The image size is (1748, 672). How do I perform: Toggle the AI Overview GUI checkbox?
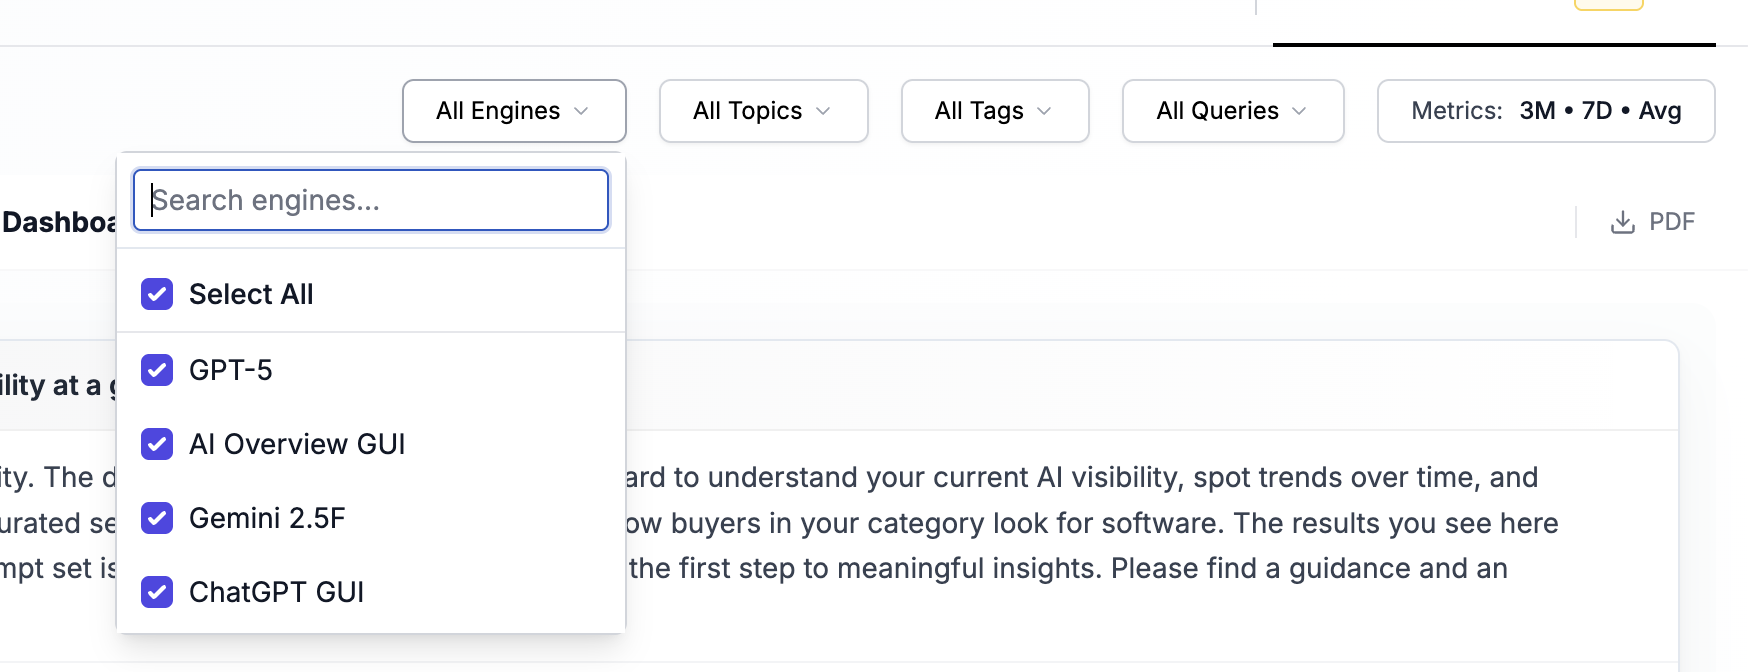tap(157, 444)
